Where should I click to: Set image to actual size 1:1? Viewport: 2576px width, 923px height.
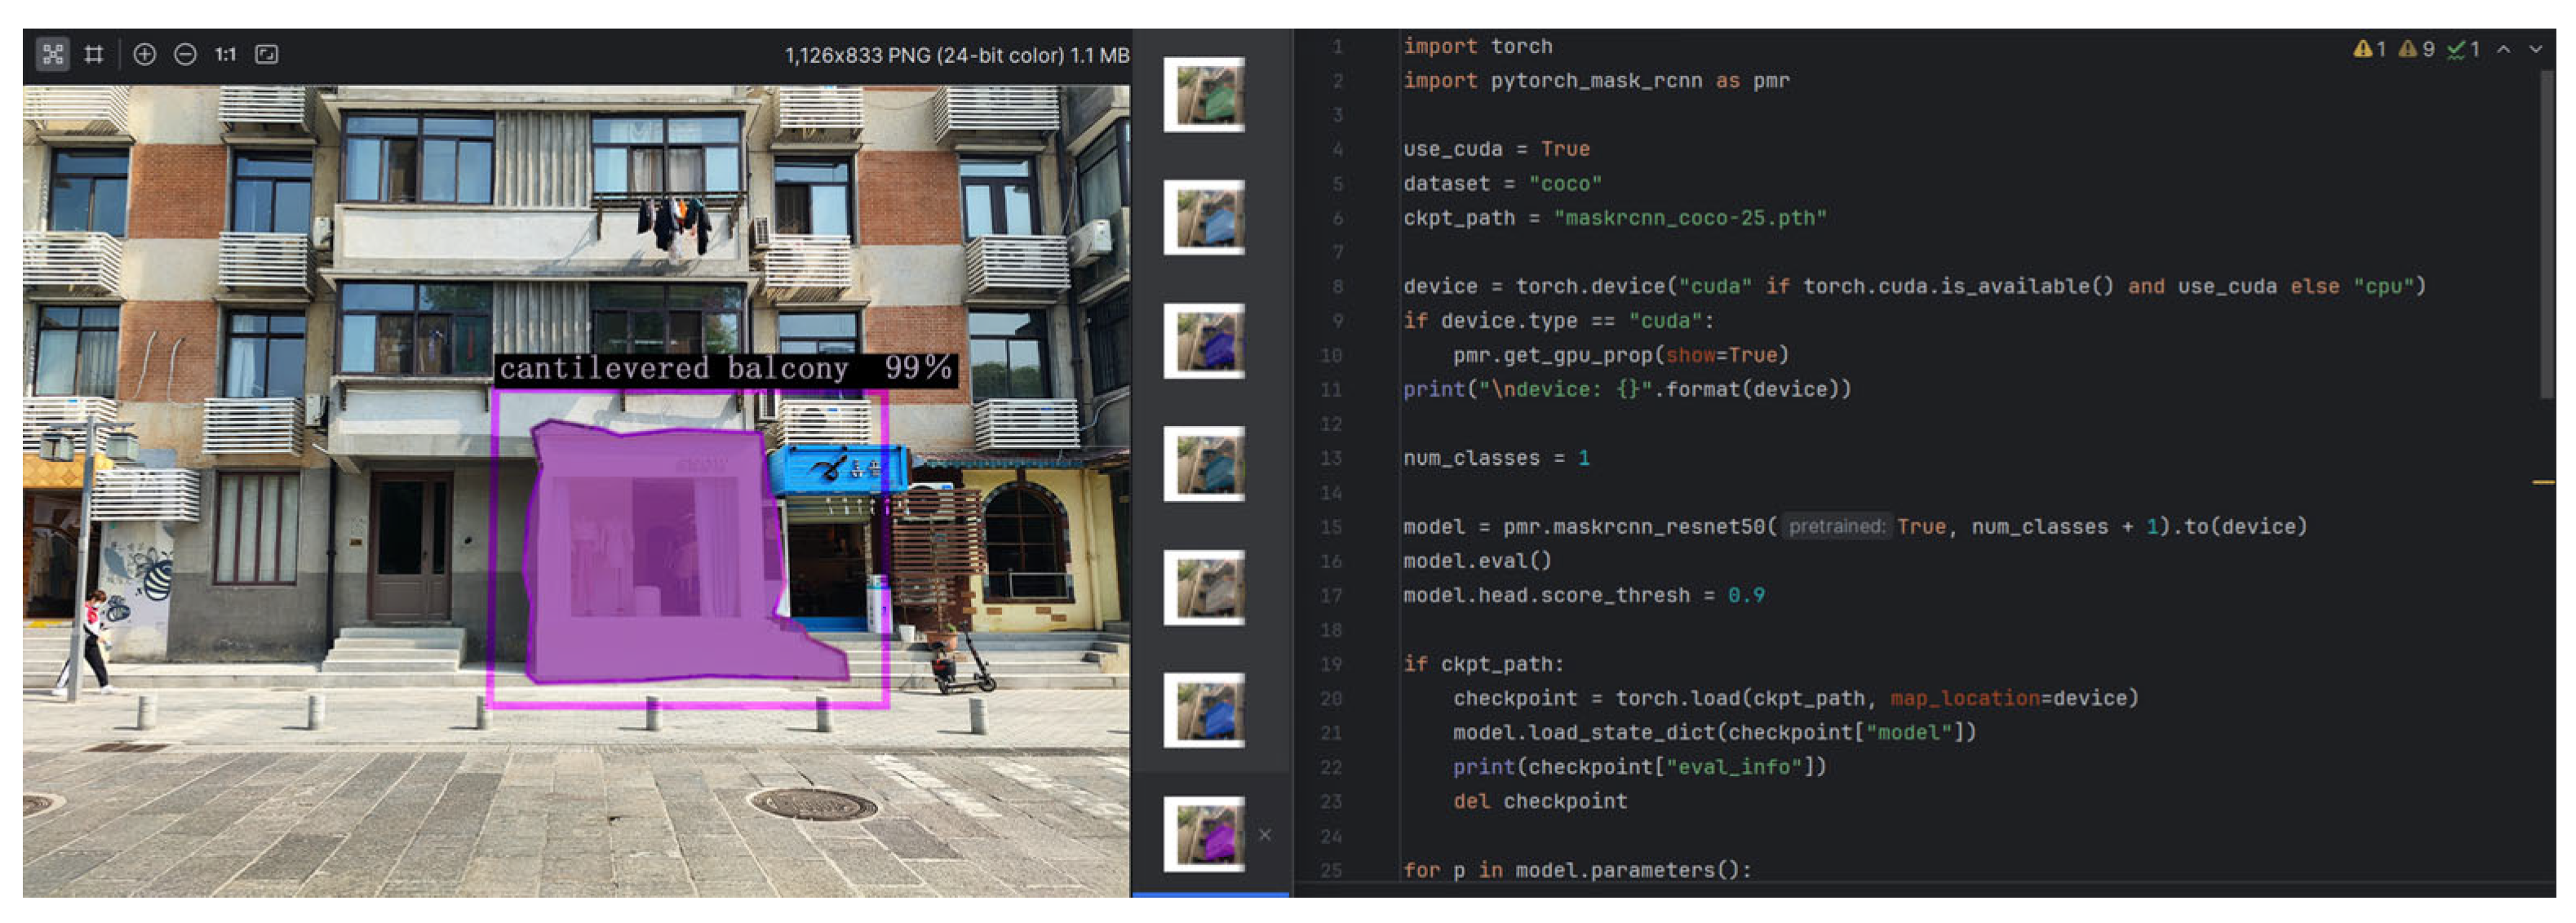[225, 54]
